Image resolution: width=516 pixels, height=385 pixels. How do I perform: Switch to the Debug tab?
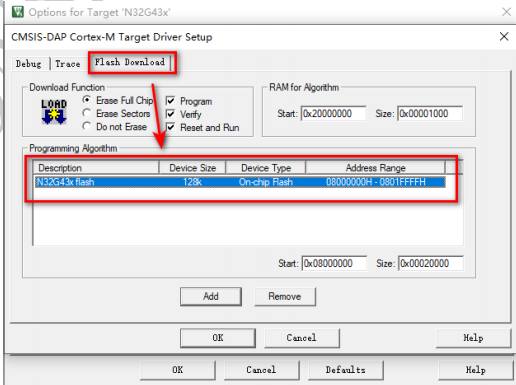click(x=29, y=64)
